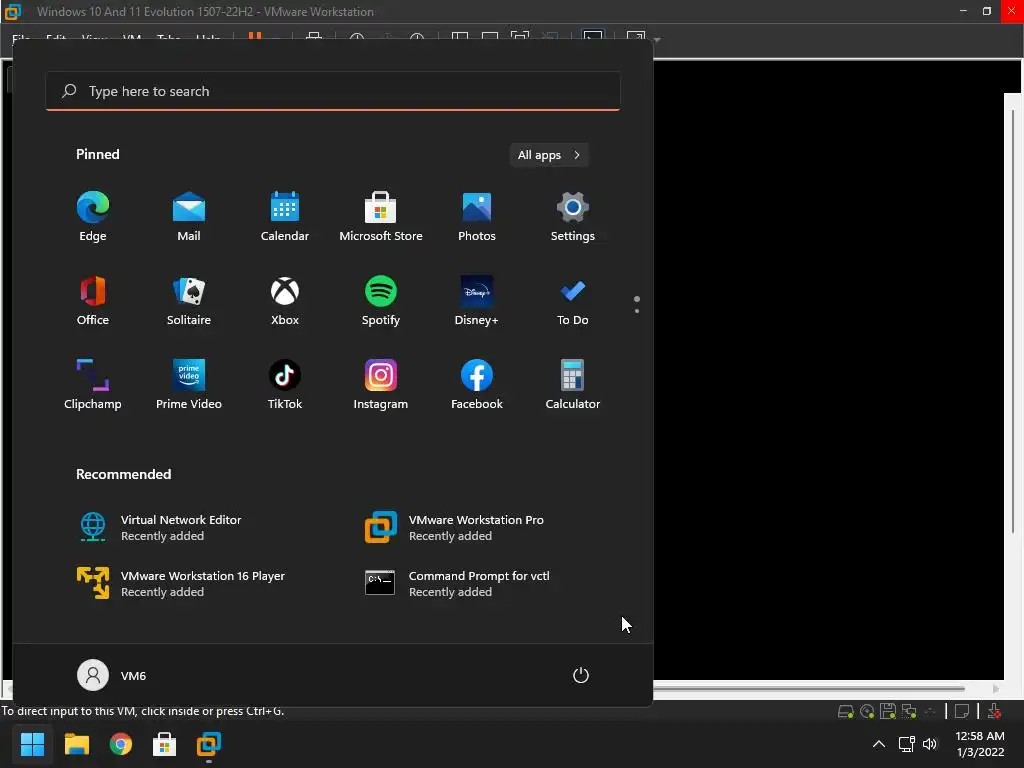Click the VMware hard disk status icon
Screen dimensions: 1024x768
846,711
